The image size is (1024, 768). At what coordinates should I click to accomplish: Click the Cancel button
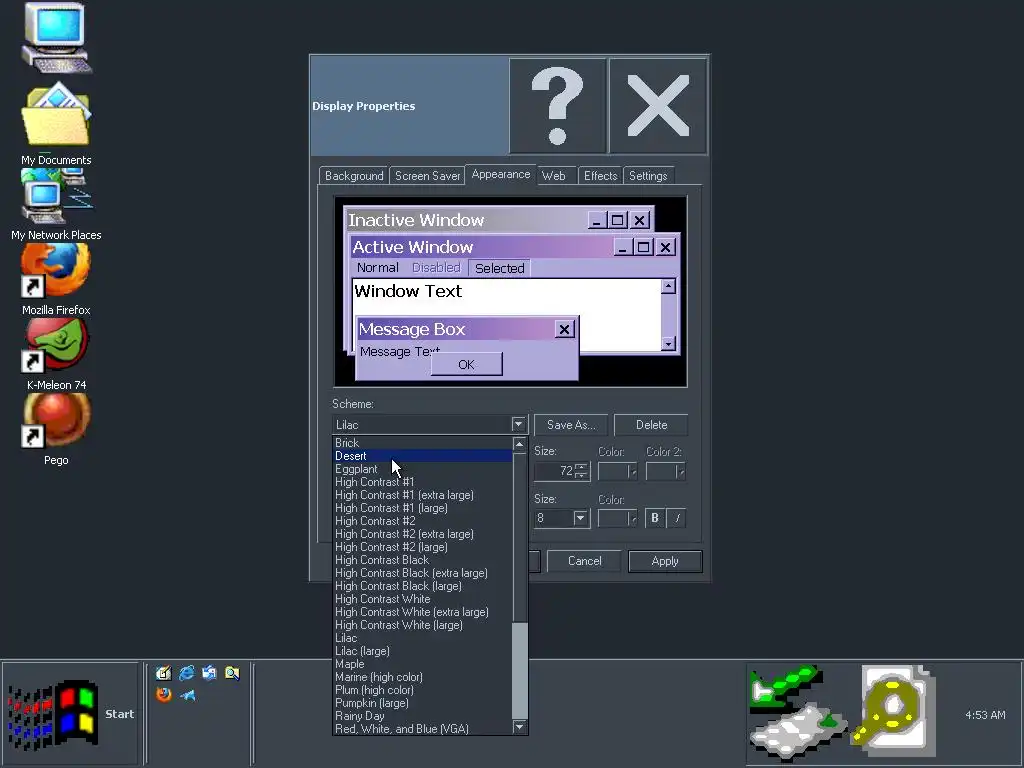(584, 561)
